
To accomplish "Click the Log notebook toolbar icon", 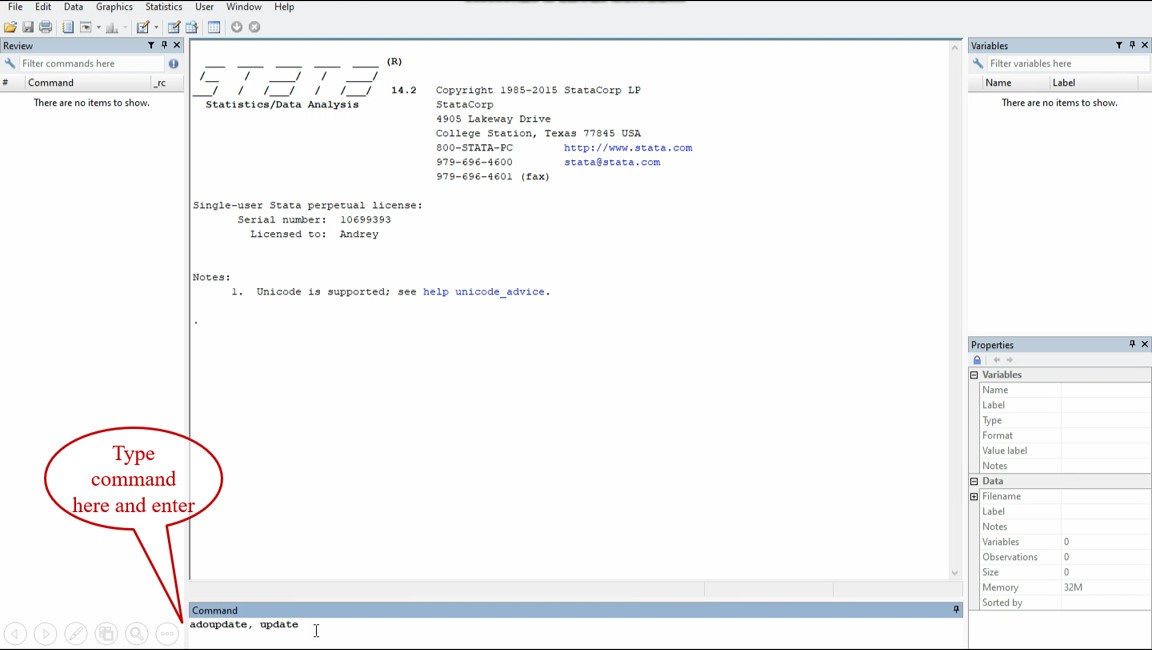I will click(x=68, y=27).
